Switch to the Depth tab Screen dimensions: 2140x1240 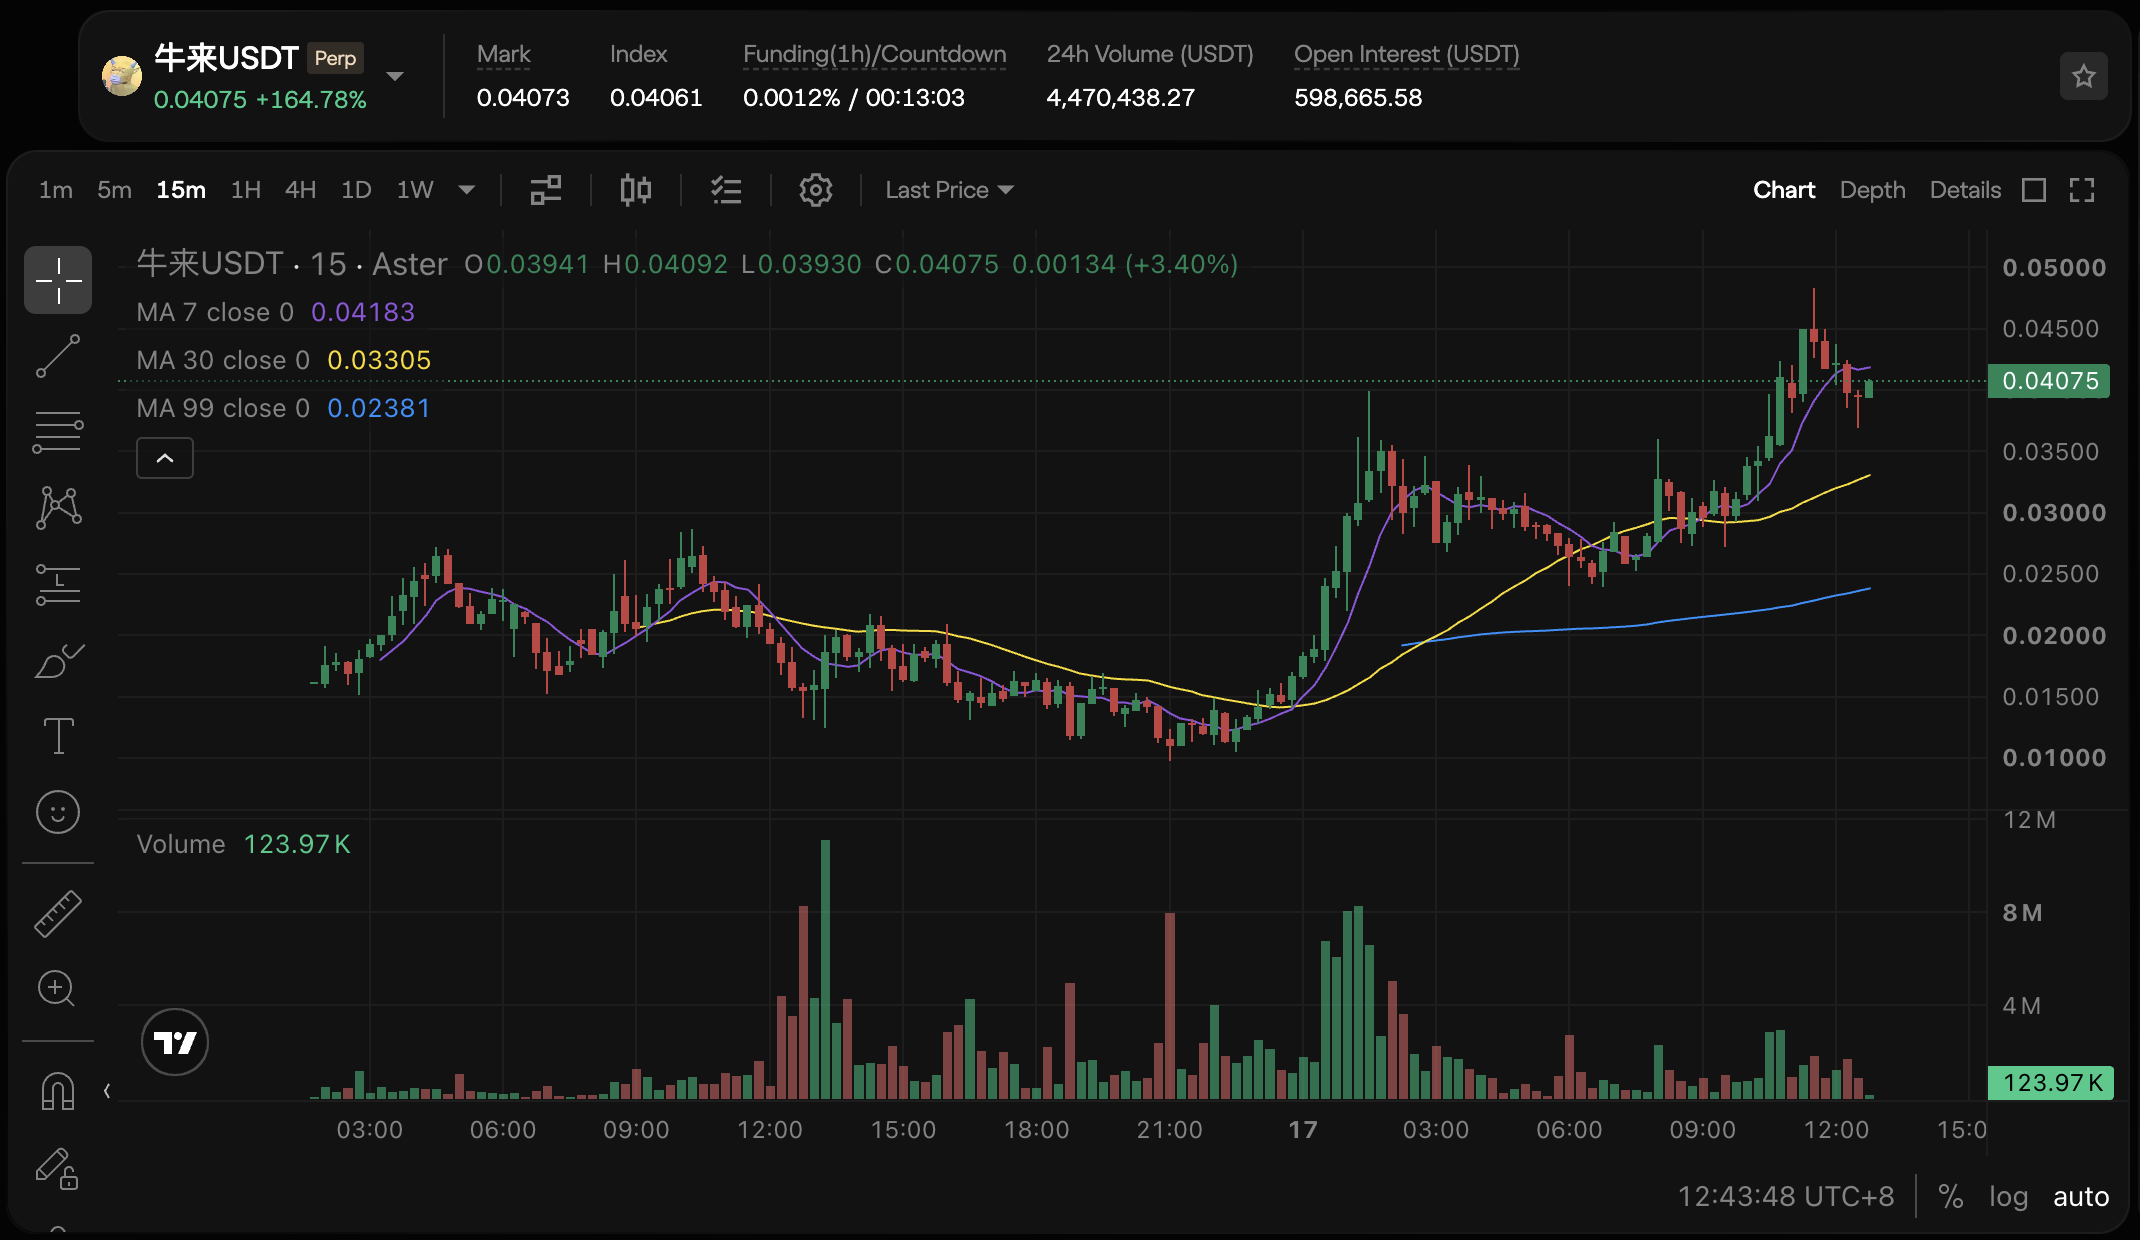pos(1872,190)
